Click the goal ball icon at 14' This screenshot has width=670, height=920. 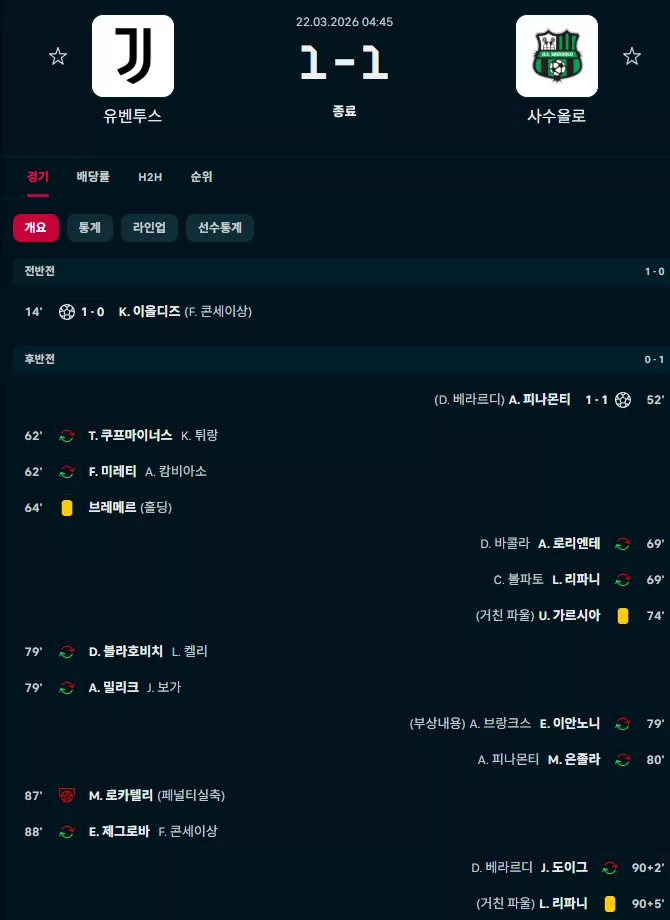pos(67,312)
